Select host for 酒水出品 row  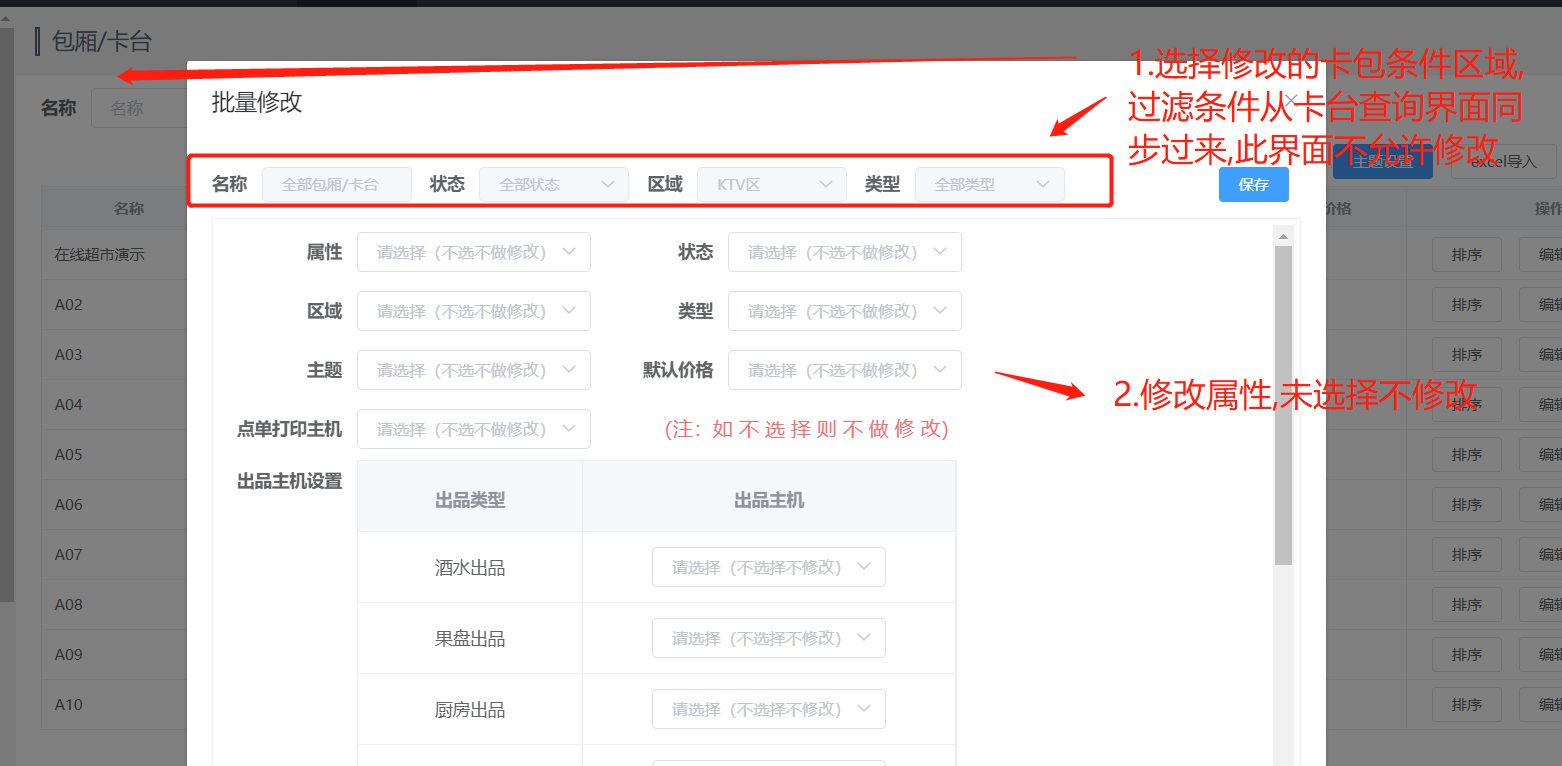[768, 567]
